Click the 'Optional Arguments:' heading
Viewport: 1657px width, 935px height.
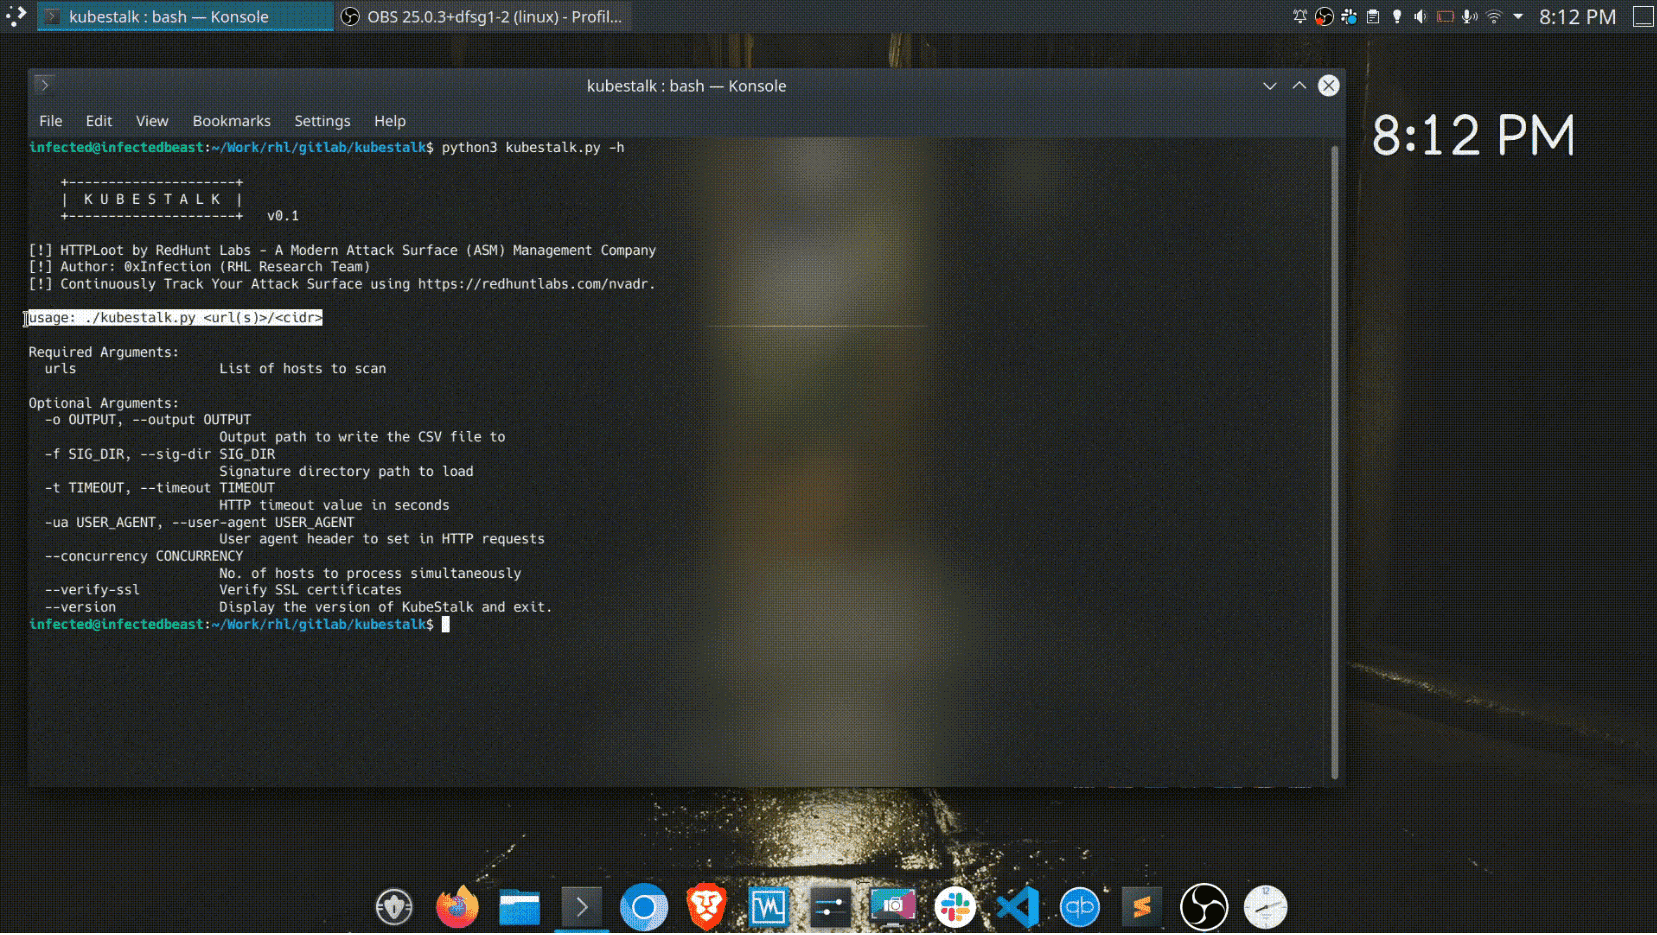pyautogui.click(x=104, y=403)
